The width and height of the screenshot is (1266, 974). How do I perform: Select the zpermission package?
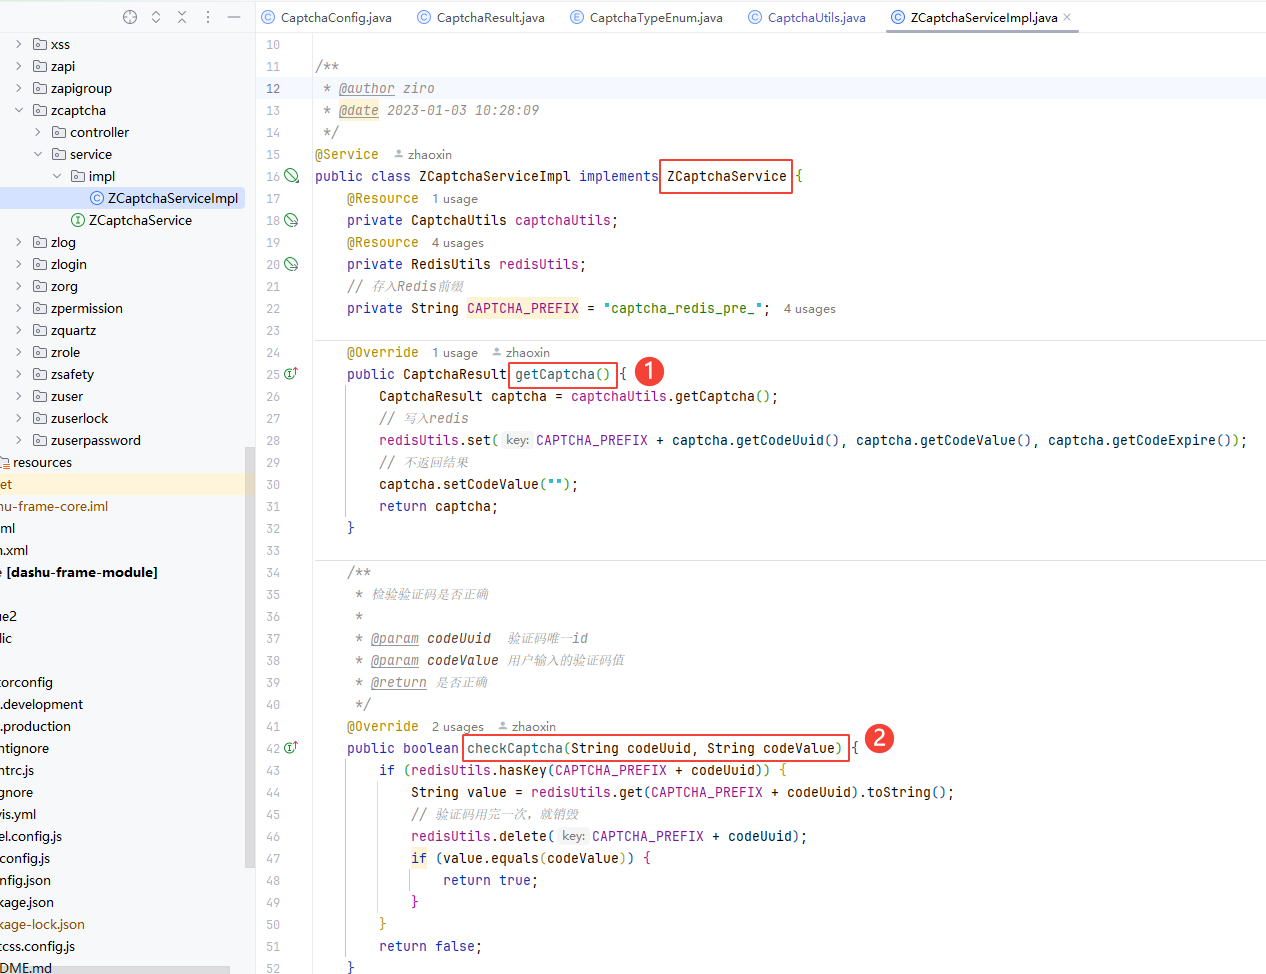[87, 308]
